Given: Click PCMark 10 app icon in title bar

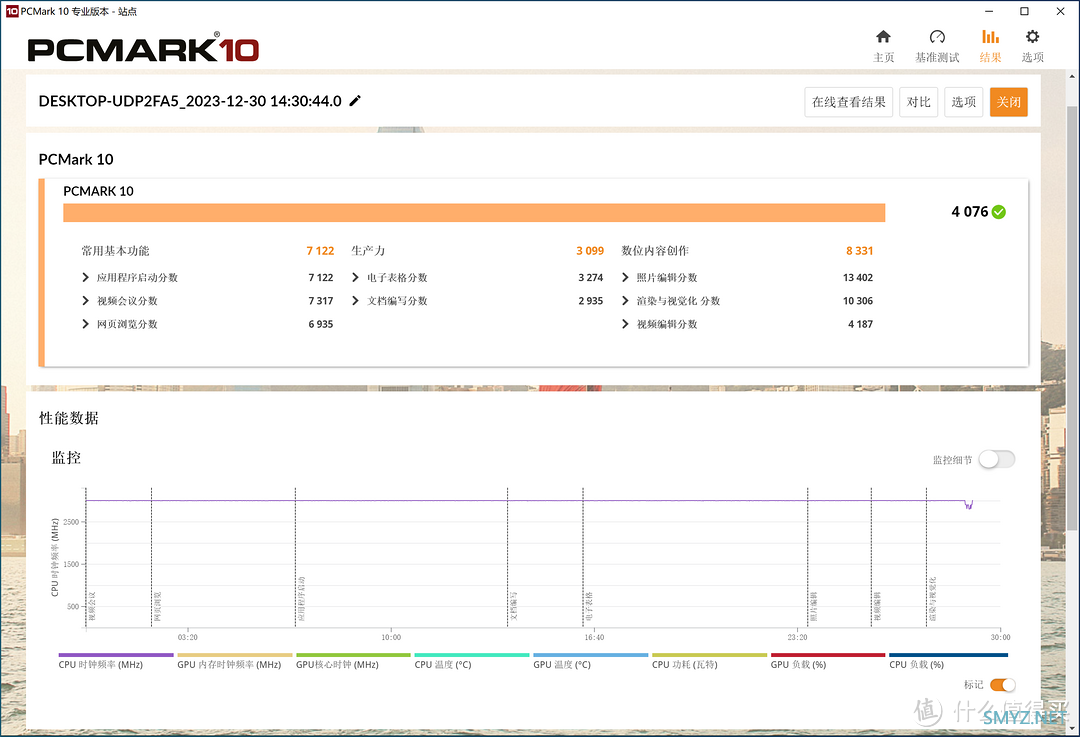Looking at the screenshot, I should 12,11.
